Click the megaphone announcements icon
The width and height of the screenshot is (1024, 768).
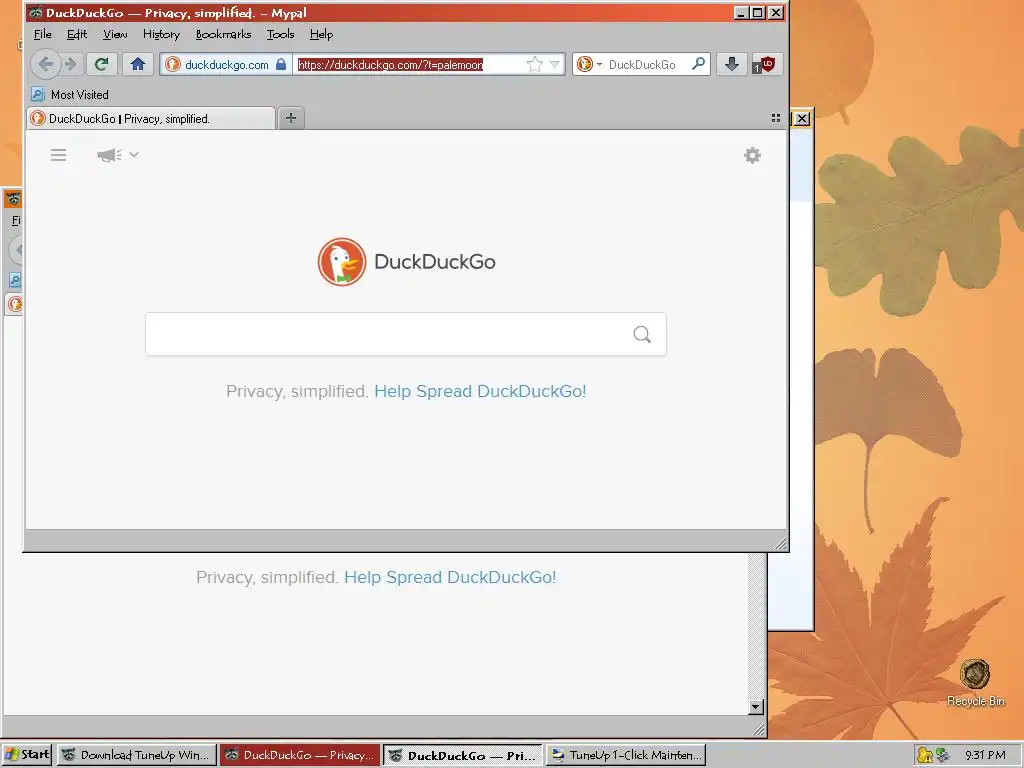[109, 155]
